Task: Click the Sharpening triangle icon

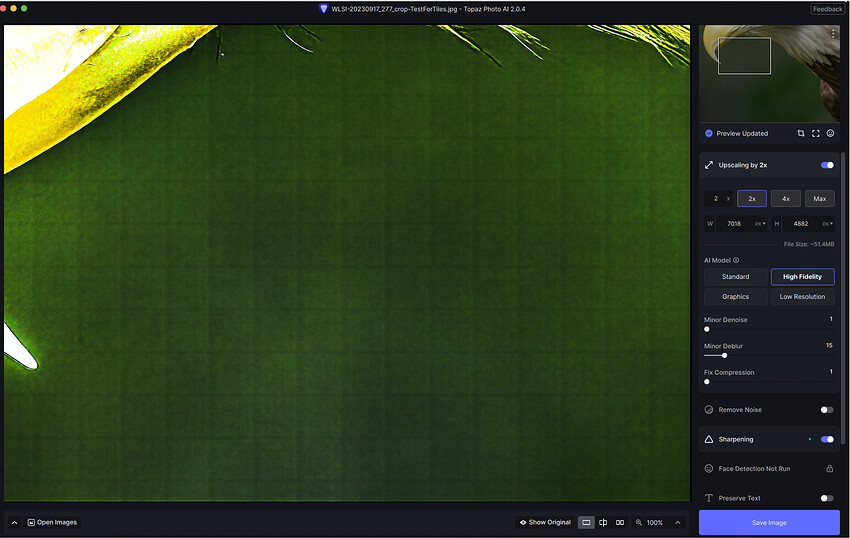Action: 709,439
